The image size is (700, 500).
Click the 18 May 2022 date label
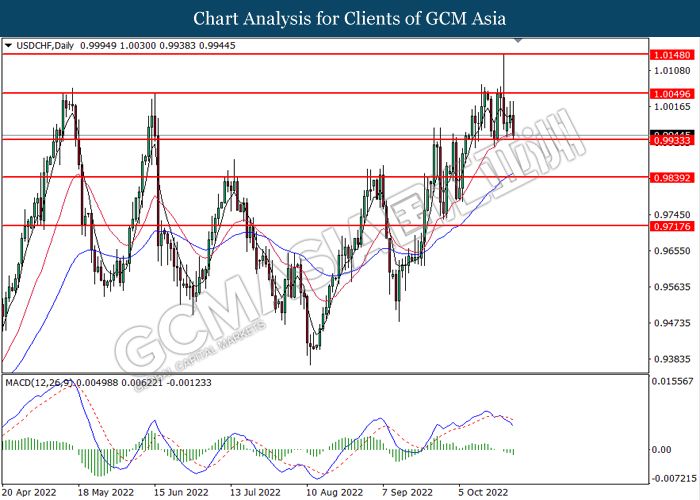tap(106, 492)
